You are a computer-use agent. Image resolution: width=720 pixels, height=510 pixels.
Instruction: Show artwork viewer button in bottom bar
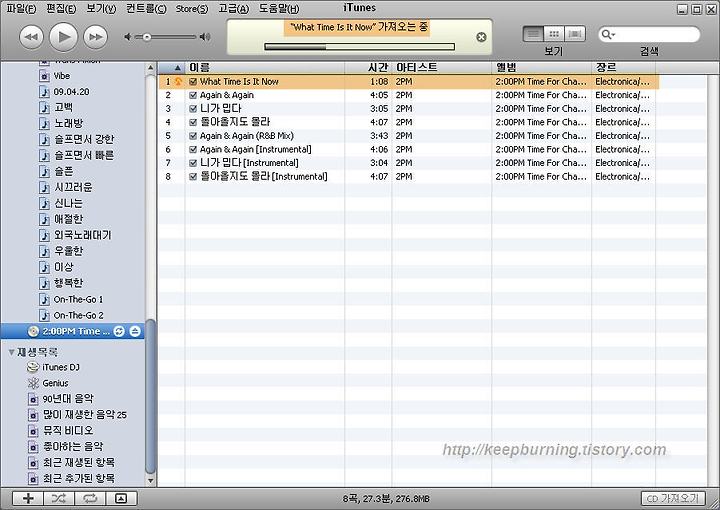point(121,498)
